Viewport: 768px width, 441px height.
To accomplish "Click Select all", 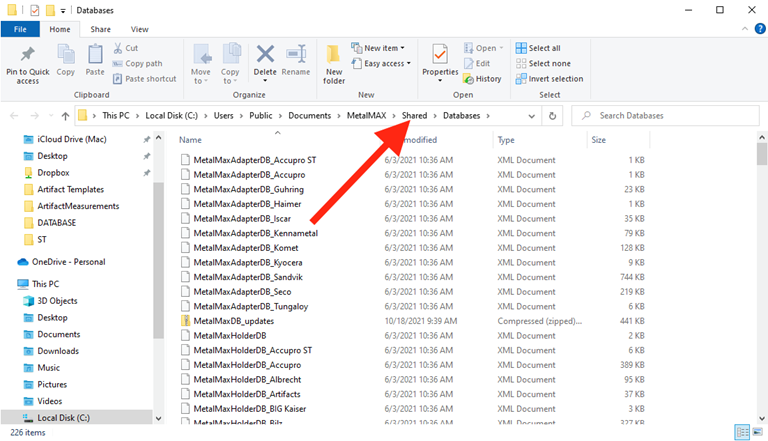I will pyautogui.click(x=538, y=48).
